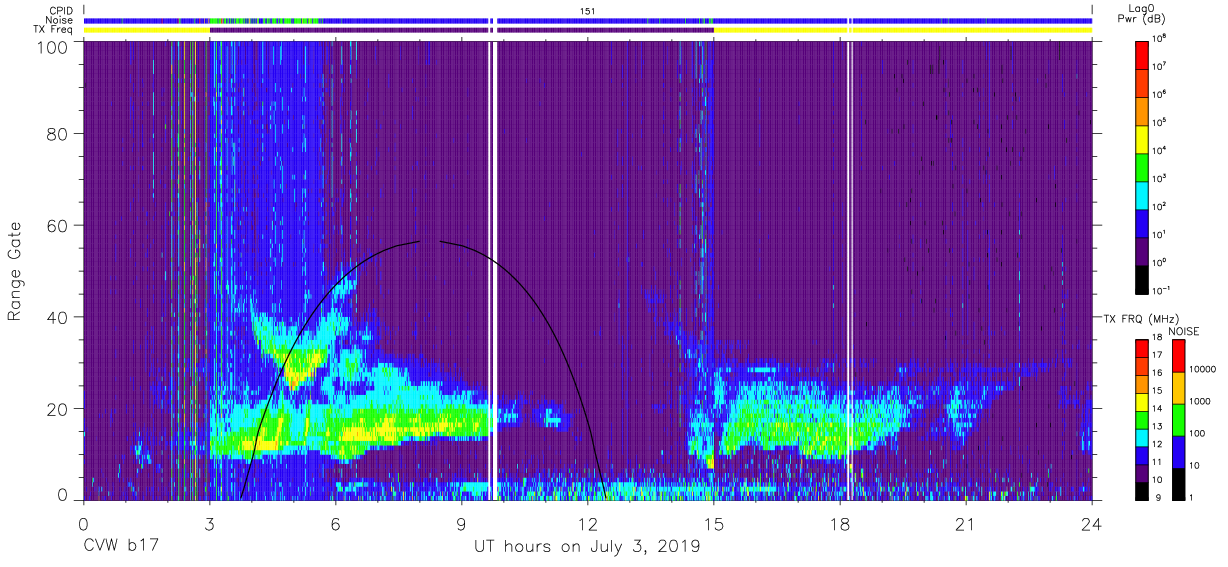Click the black elevation curve peak in plot
1228x567 pixels.
pos(428,241)
